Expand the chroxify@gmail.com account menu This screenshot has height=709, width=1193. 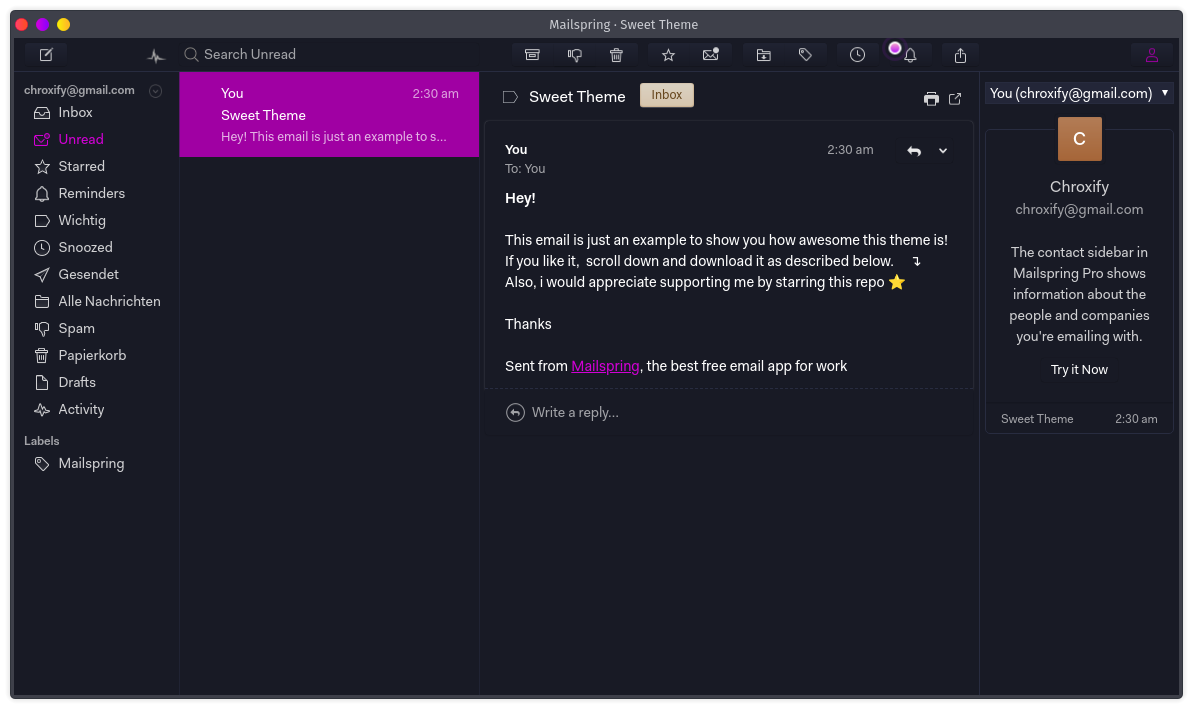[155, 91]
